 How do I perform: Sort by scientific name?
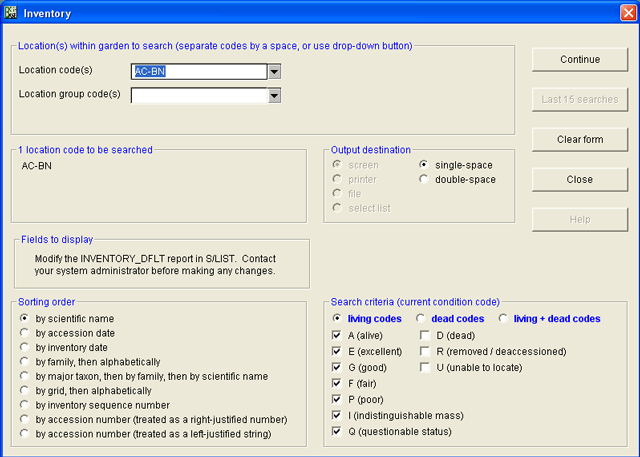[x=24, y=318]
